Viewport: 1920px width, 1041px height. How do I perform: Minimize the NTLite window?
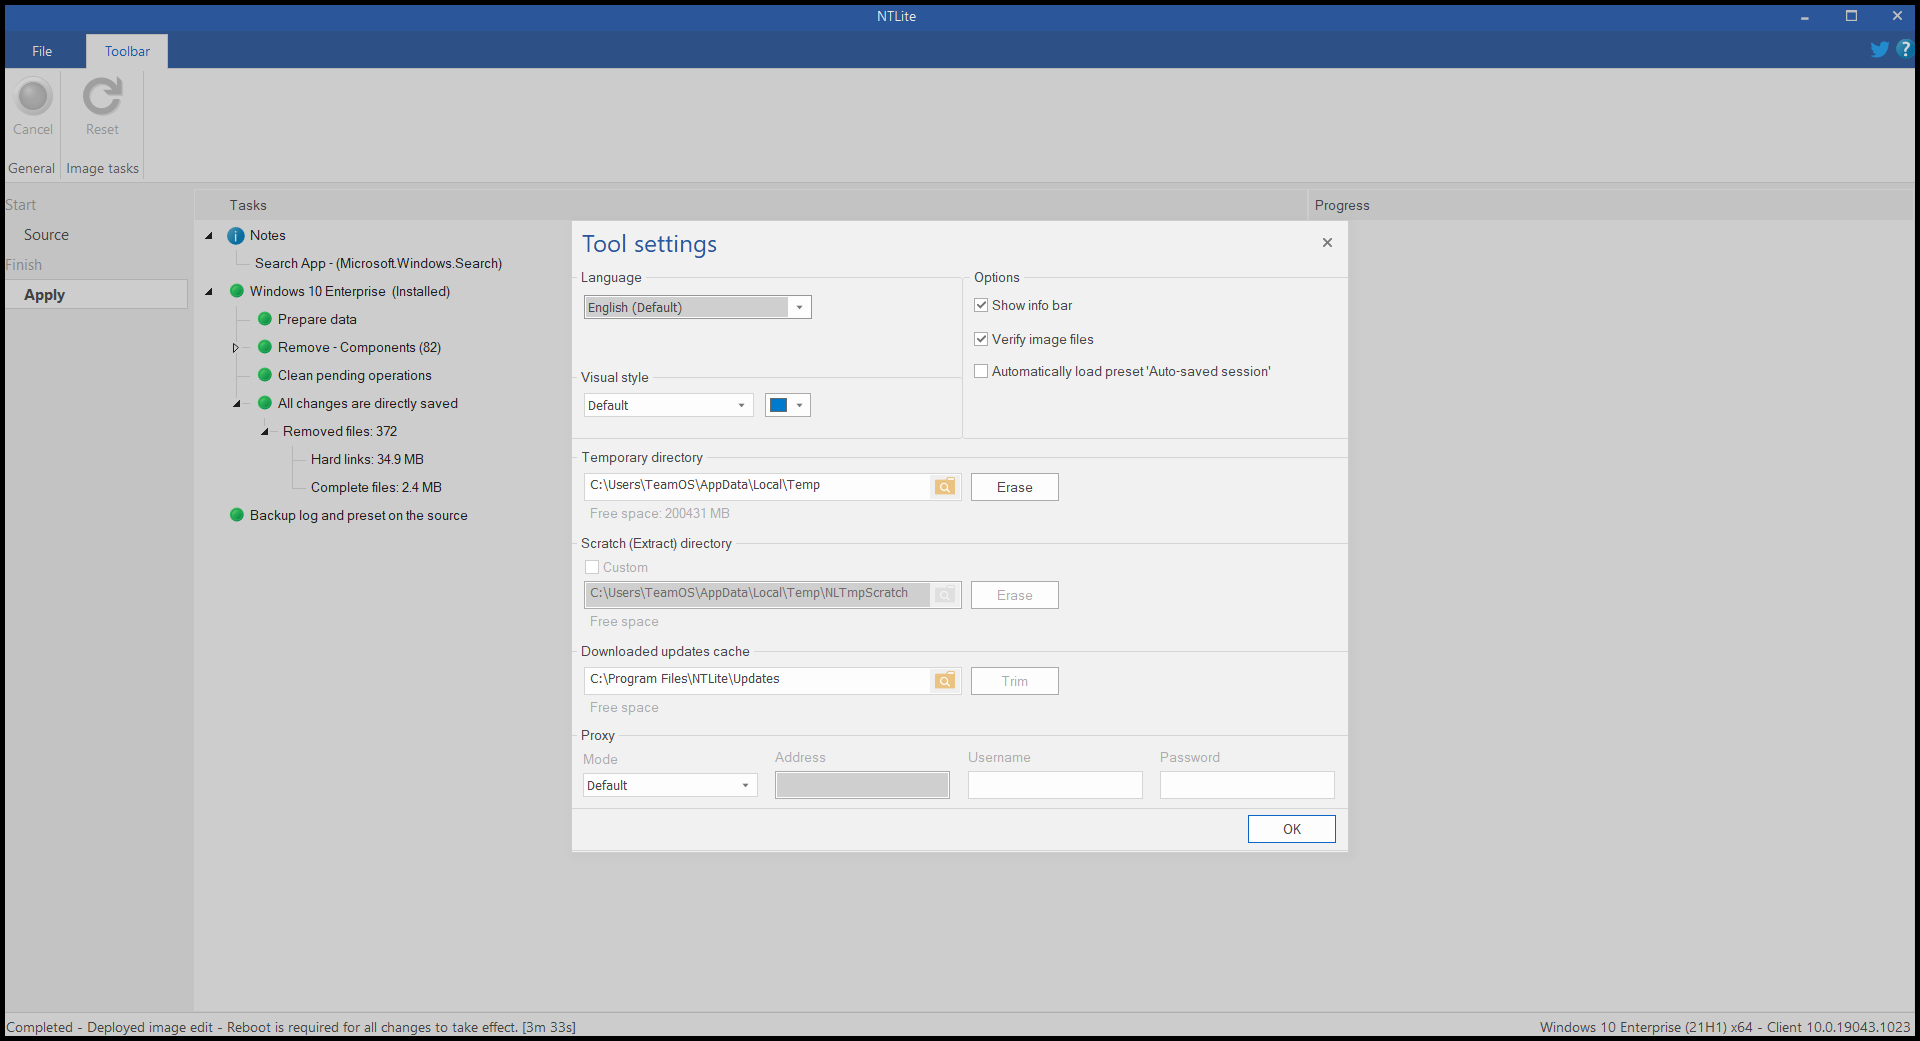click(x=1805, y=16)
